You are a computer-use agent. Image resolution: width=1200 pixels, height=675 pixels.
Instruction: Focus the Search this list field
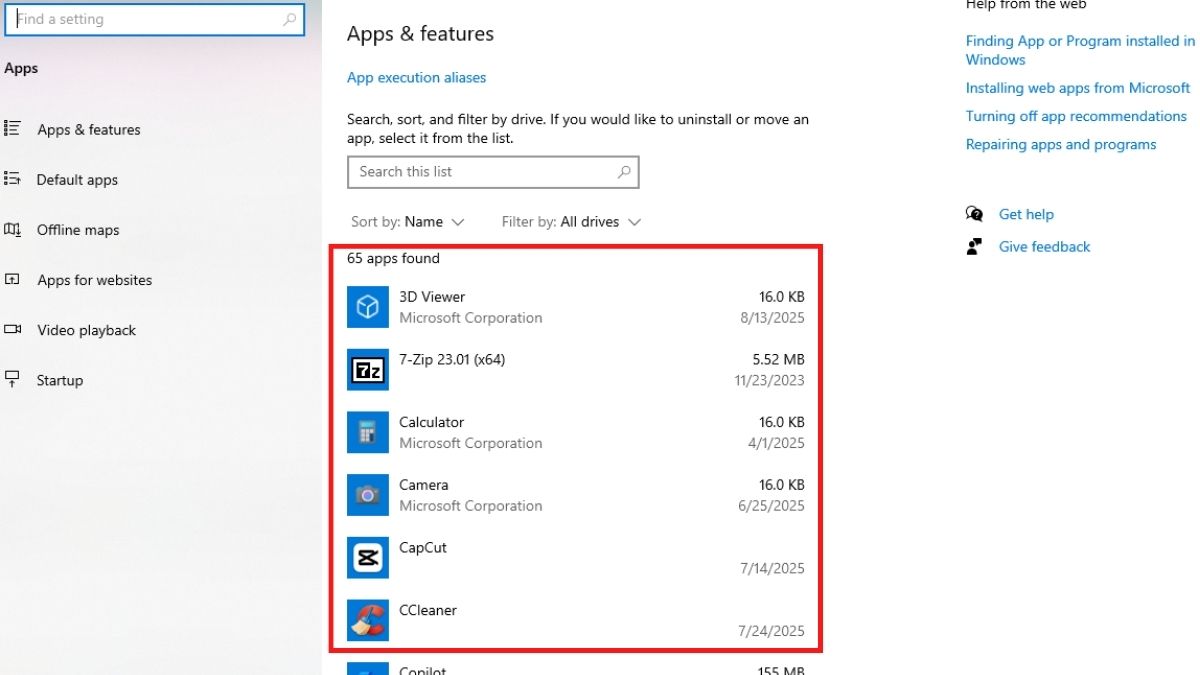493,172
